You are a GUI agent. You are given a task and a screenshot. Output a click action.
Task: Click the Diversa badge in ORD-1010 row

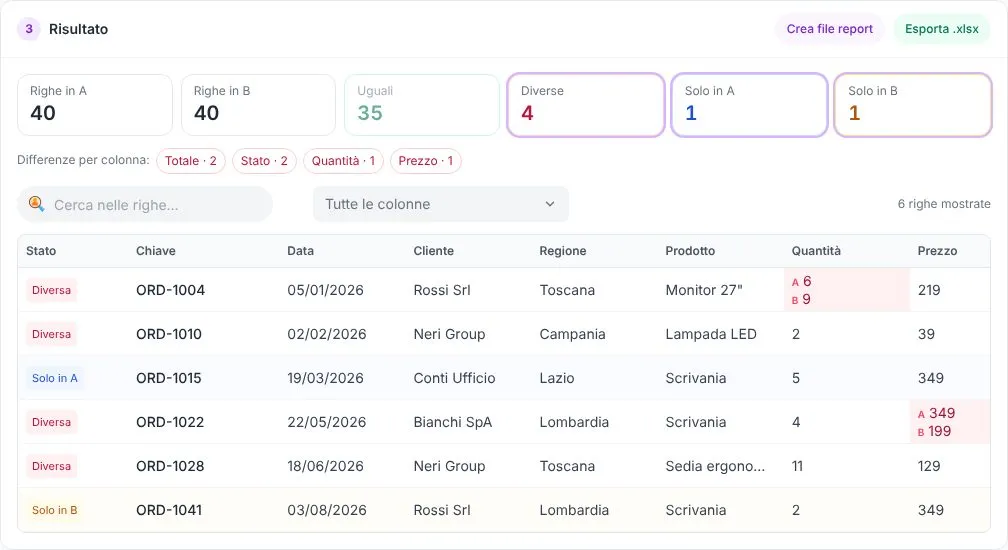coord(51,334)
